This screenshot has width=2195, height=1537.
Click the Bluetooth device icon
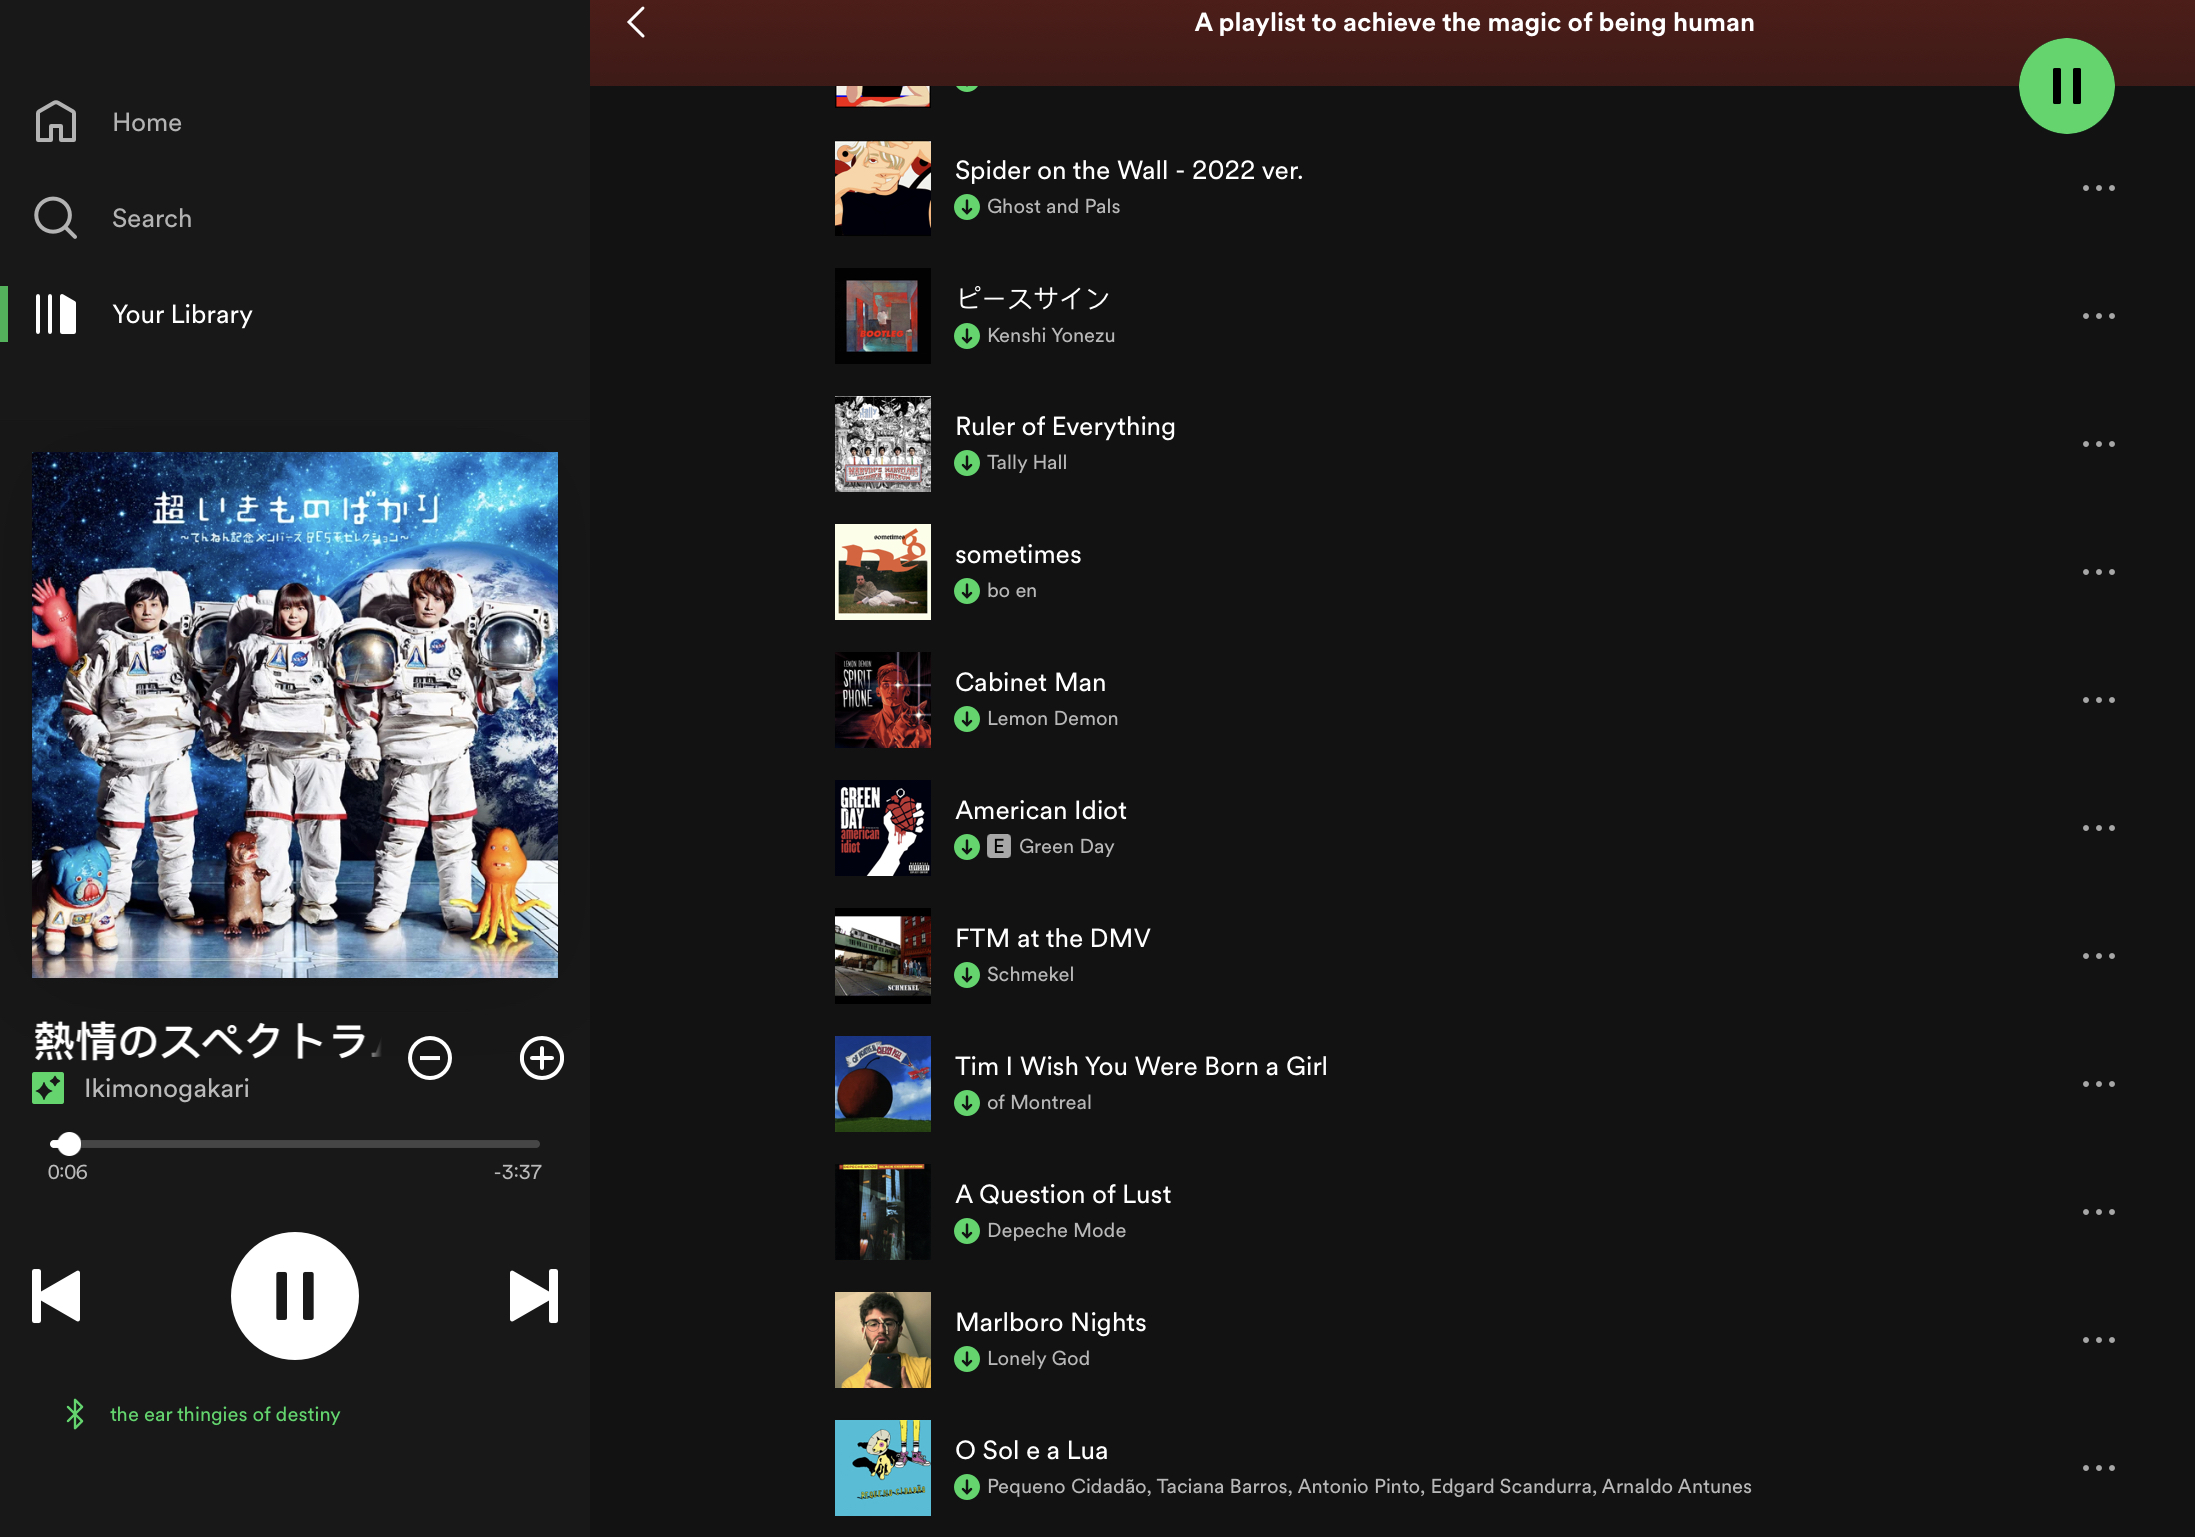tap(75, 1414)
